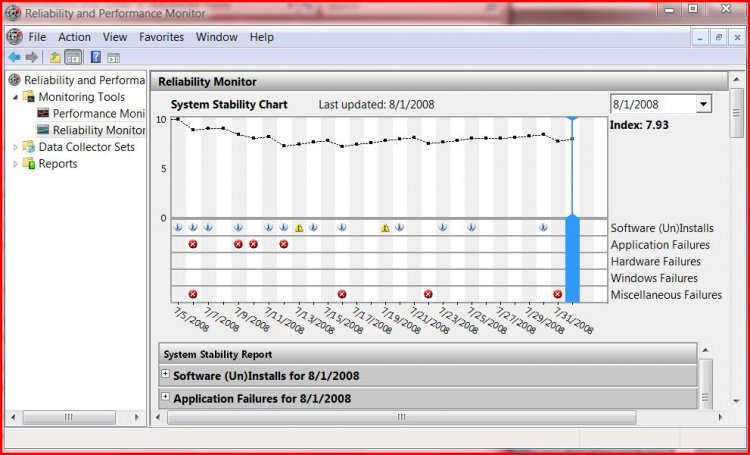Expand Software (Un)Installs for 8/1/2008 section

[165, 374]
